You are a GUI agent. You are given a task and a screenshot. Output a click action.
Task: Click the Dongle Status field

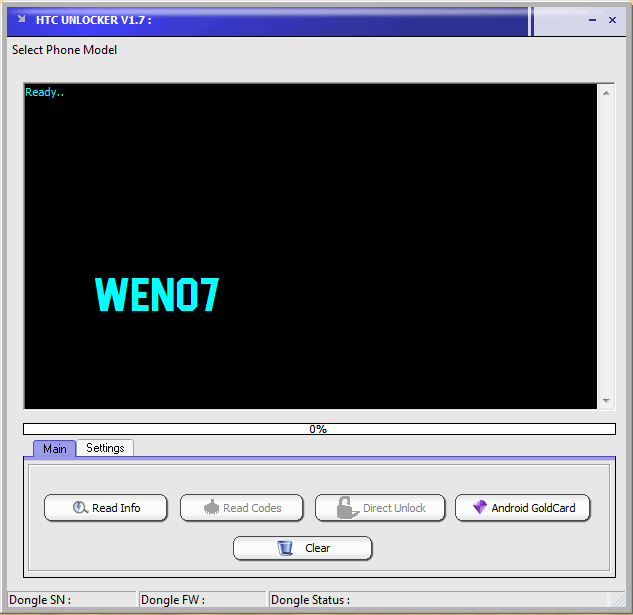pyautogui.click(x=438, y=600)
